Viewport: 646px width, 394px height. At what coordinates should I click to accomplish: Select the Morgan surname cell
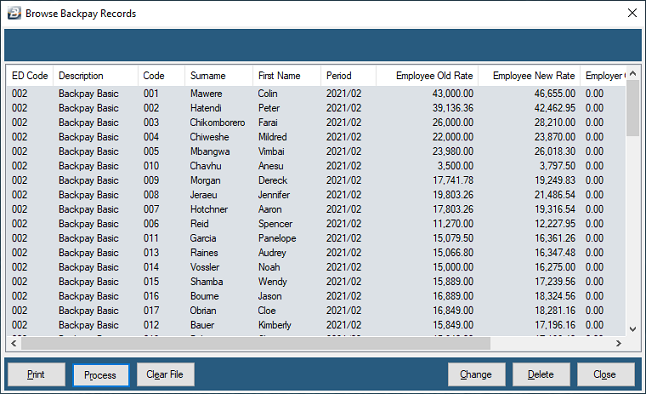[205, 181]
